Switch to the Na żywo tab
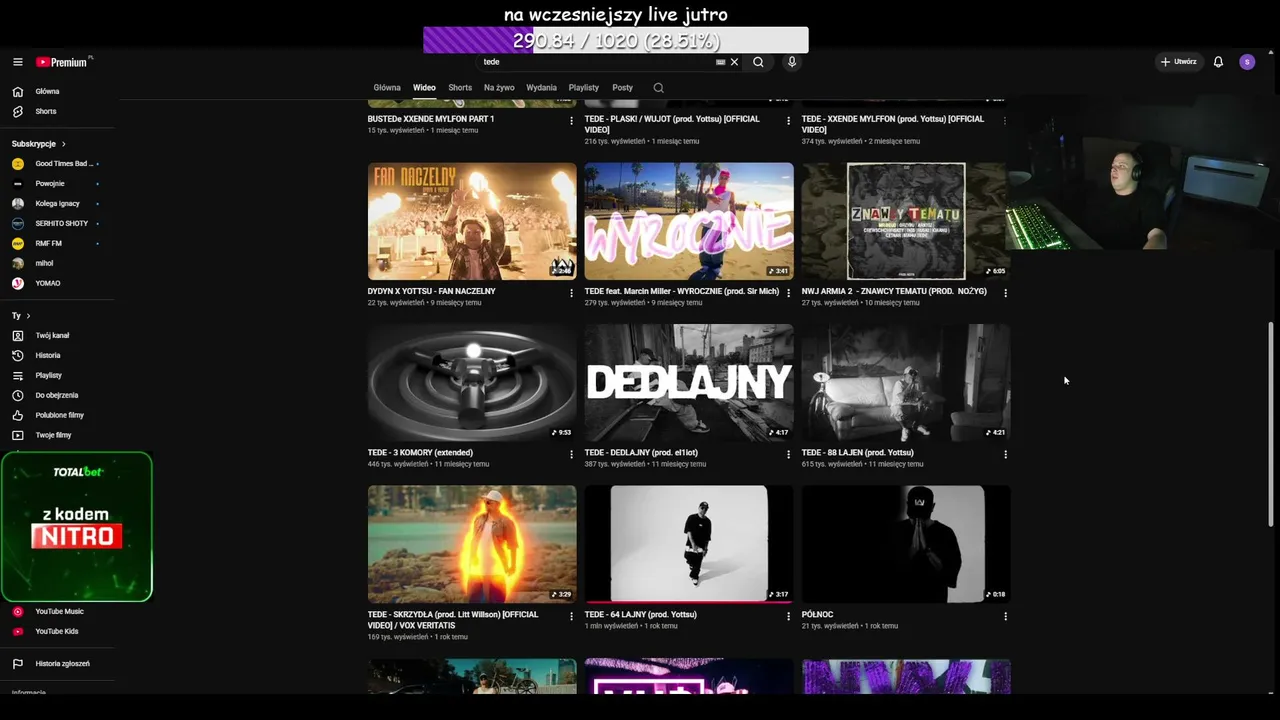This screenshot has width=1280, height=720. 499,88
